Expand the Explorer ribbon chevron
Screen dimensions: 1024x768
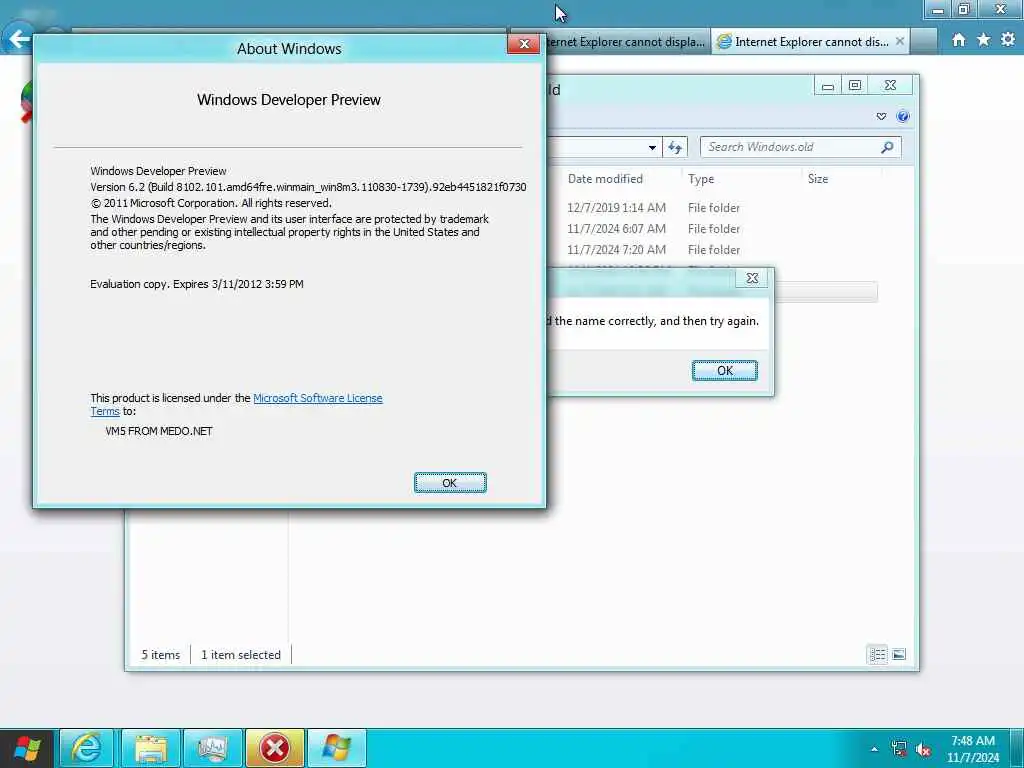[x=881, y=116]
